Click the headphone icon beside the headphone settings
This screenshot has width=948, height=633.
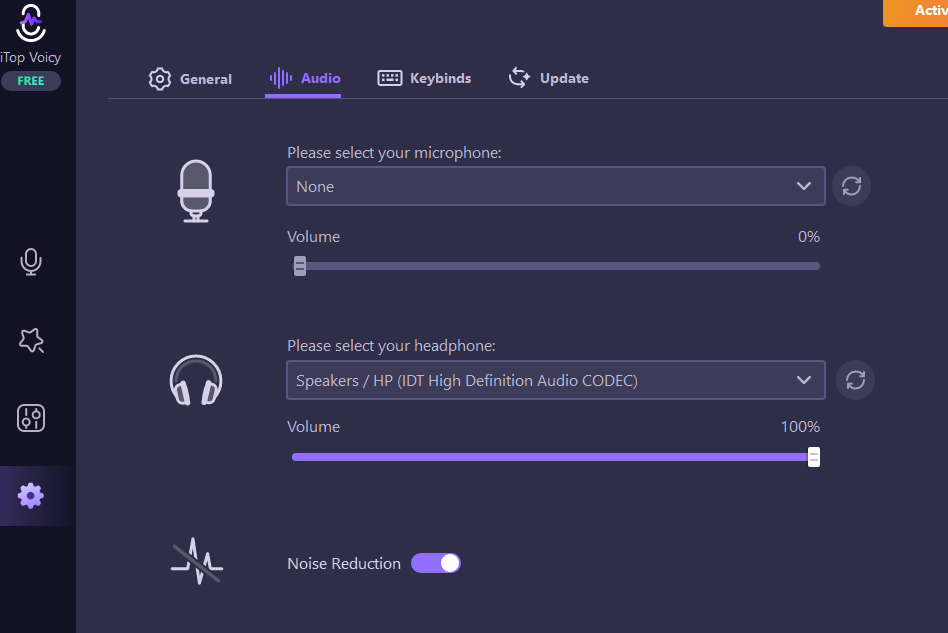(x=196, y=380)
